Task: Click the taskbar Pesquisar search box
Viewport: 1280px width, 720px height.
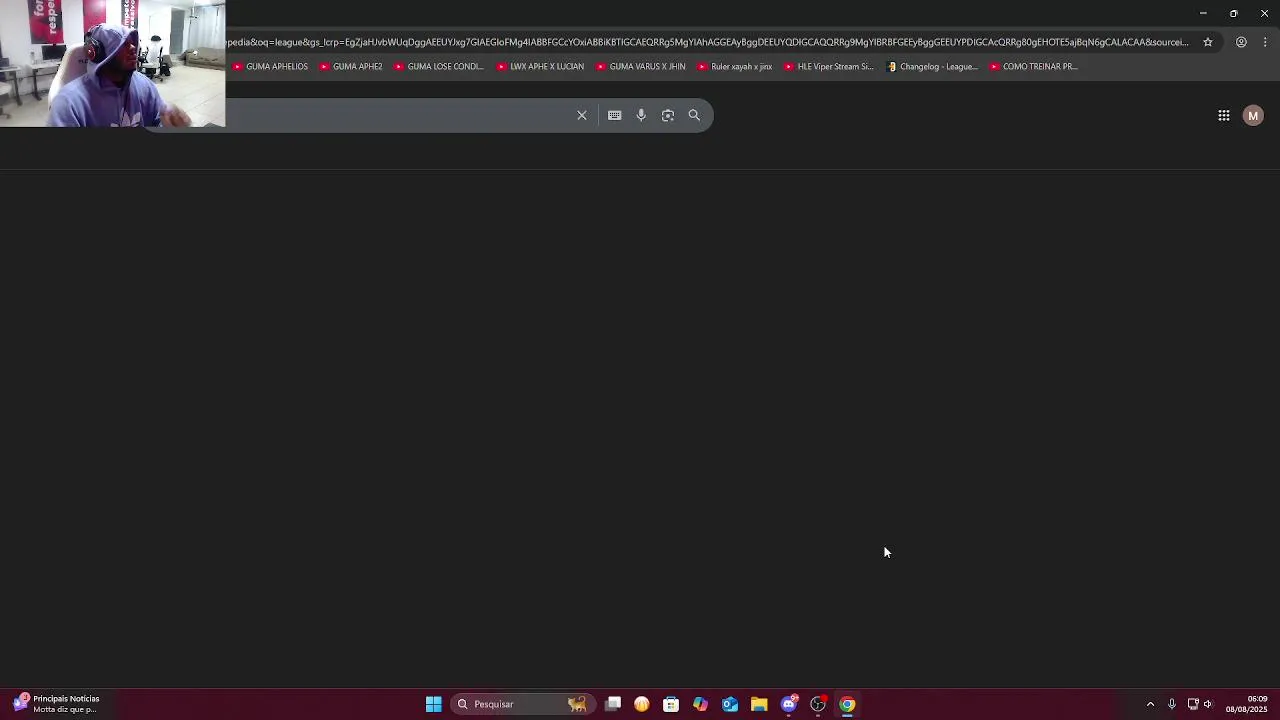Action: click(522, 704)
